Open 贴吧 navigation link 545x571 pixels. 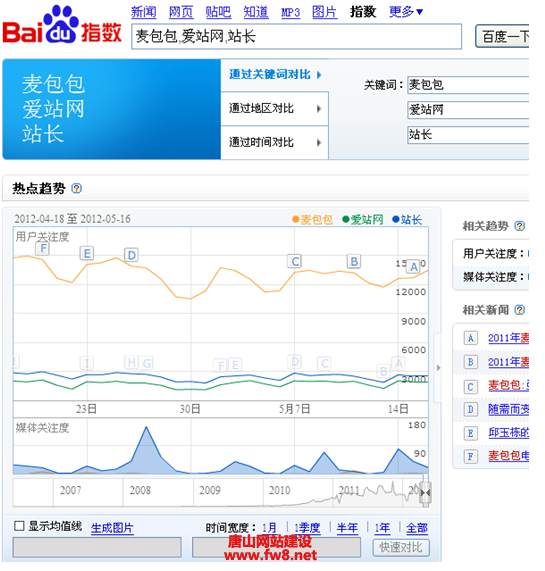(218, 12)
